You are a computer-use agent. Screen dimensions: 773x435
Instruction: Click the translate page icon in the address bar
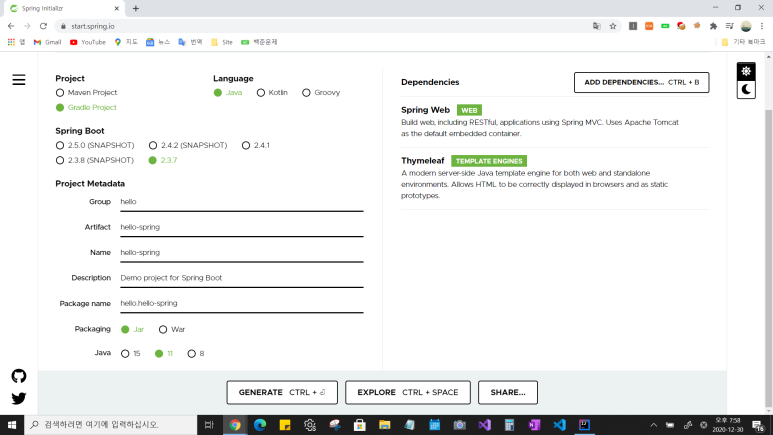(x=597, y=26)
